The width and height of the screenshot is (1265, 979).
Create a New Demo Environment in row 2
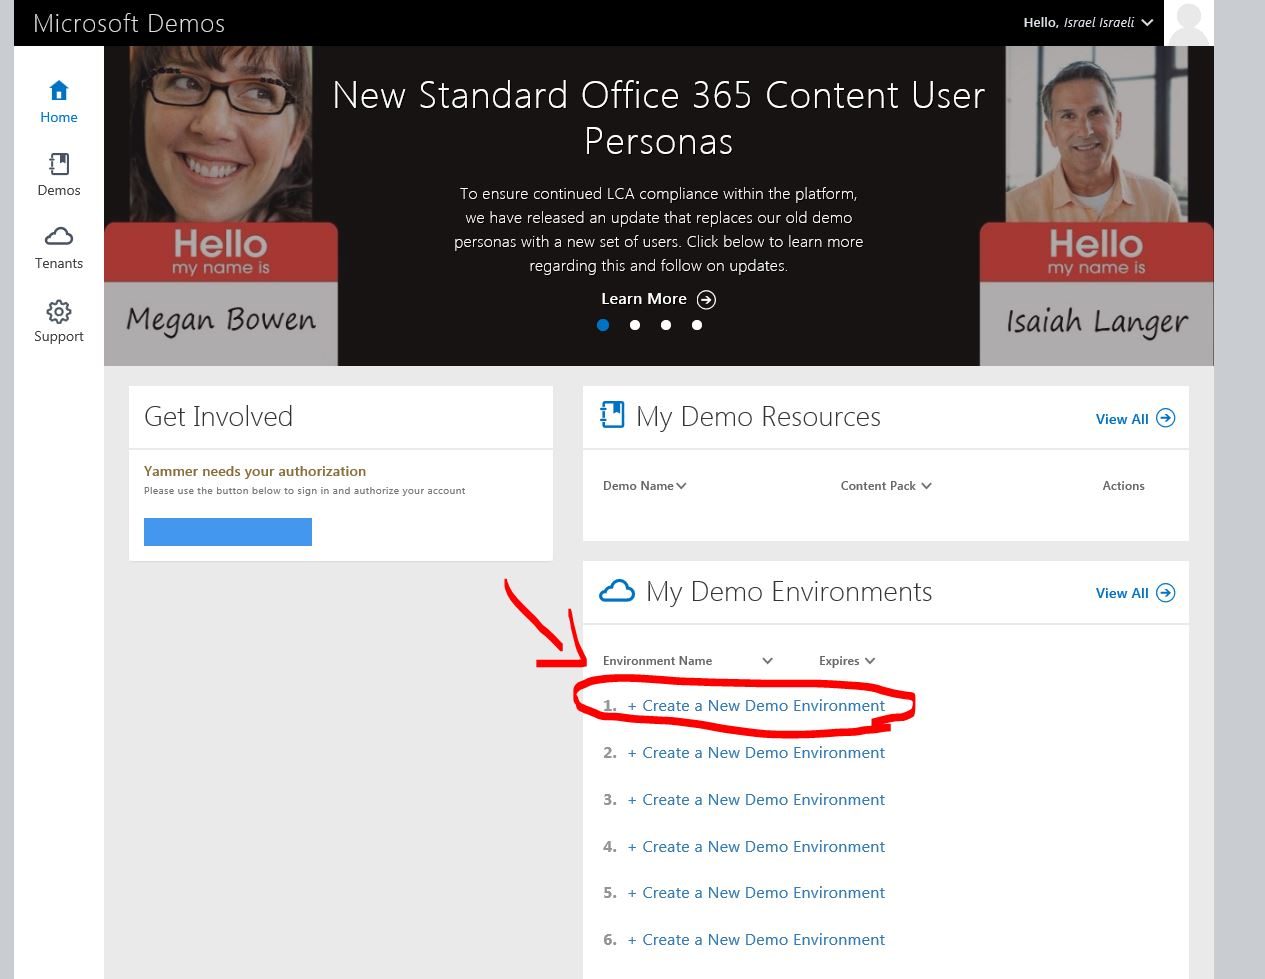pyautogui.click(x=756, y=753)
